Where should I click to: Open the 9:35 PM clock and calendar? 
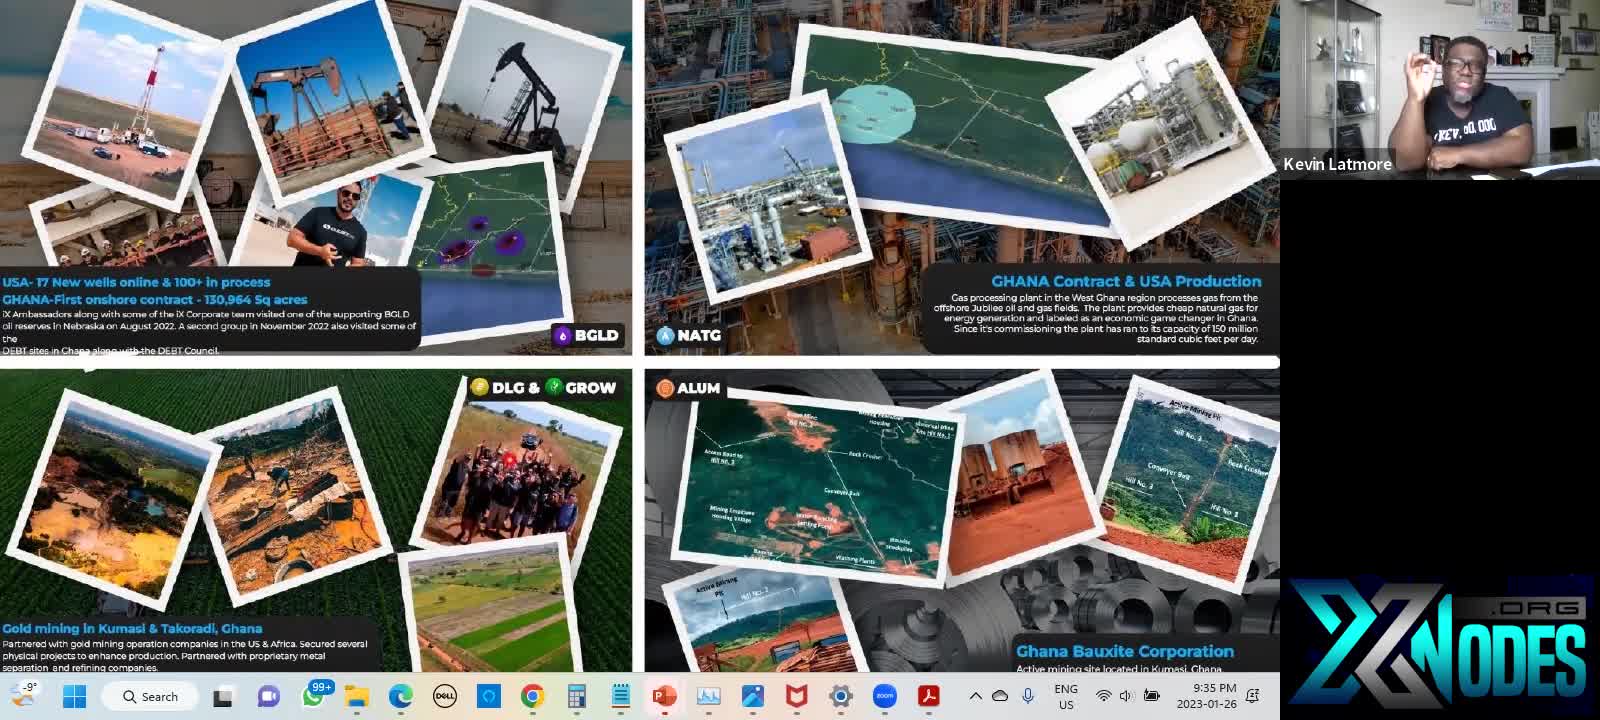[1207, 696]
